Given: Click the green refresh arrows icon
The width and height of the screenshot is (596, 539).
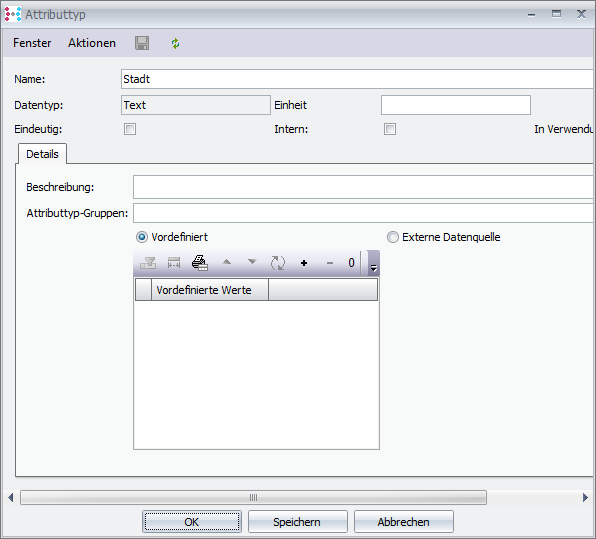Looking at the screenshot, I should 175,43.
